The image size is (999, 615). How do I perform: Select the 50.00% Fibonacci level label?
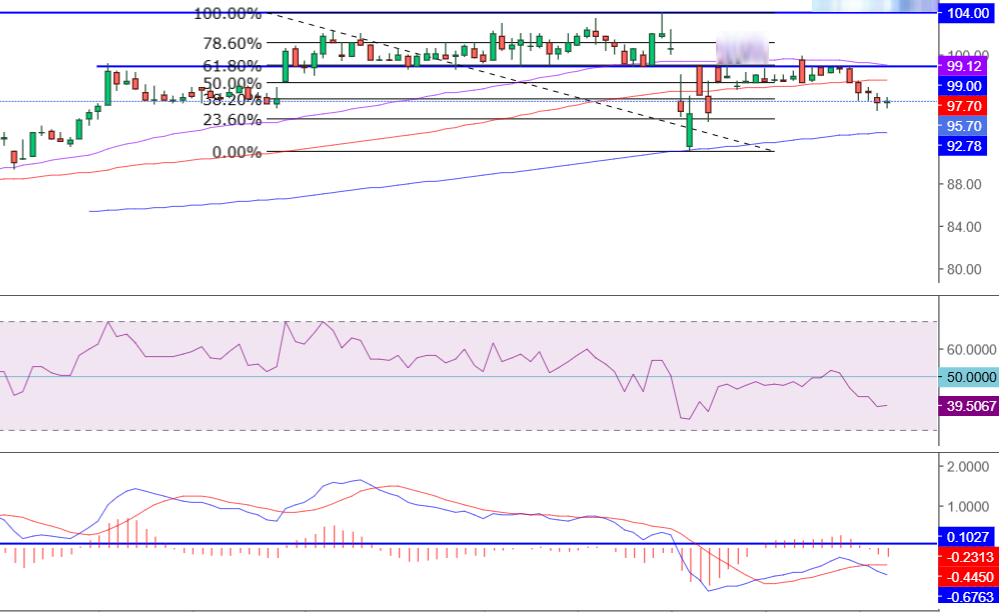[x=232, y=83]
